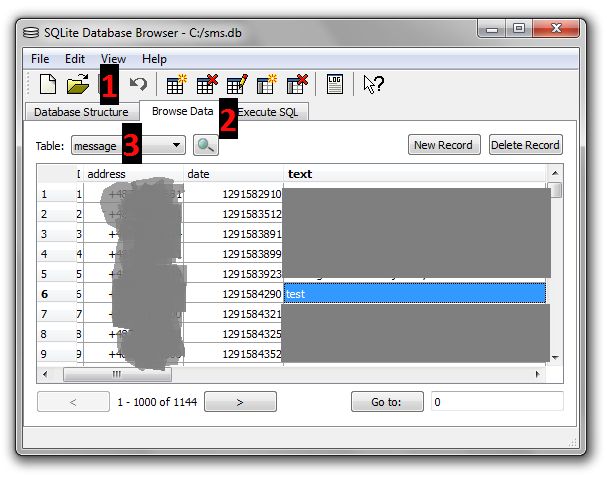The image size is (607, 479).
Task: Click the previous page < button
Action: click(x=73, y=402)
